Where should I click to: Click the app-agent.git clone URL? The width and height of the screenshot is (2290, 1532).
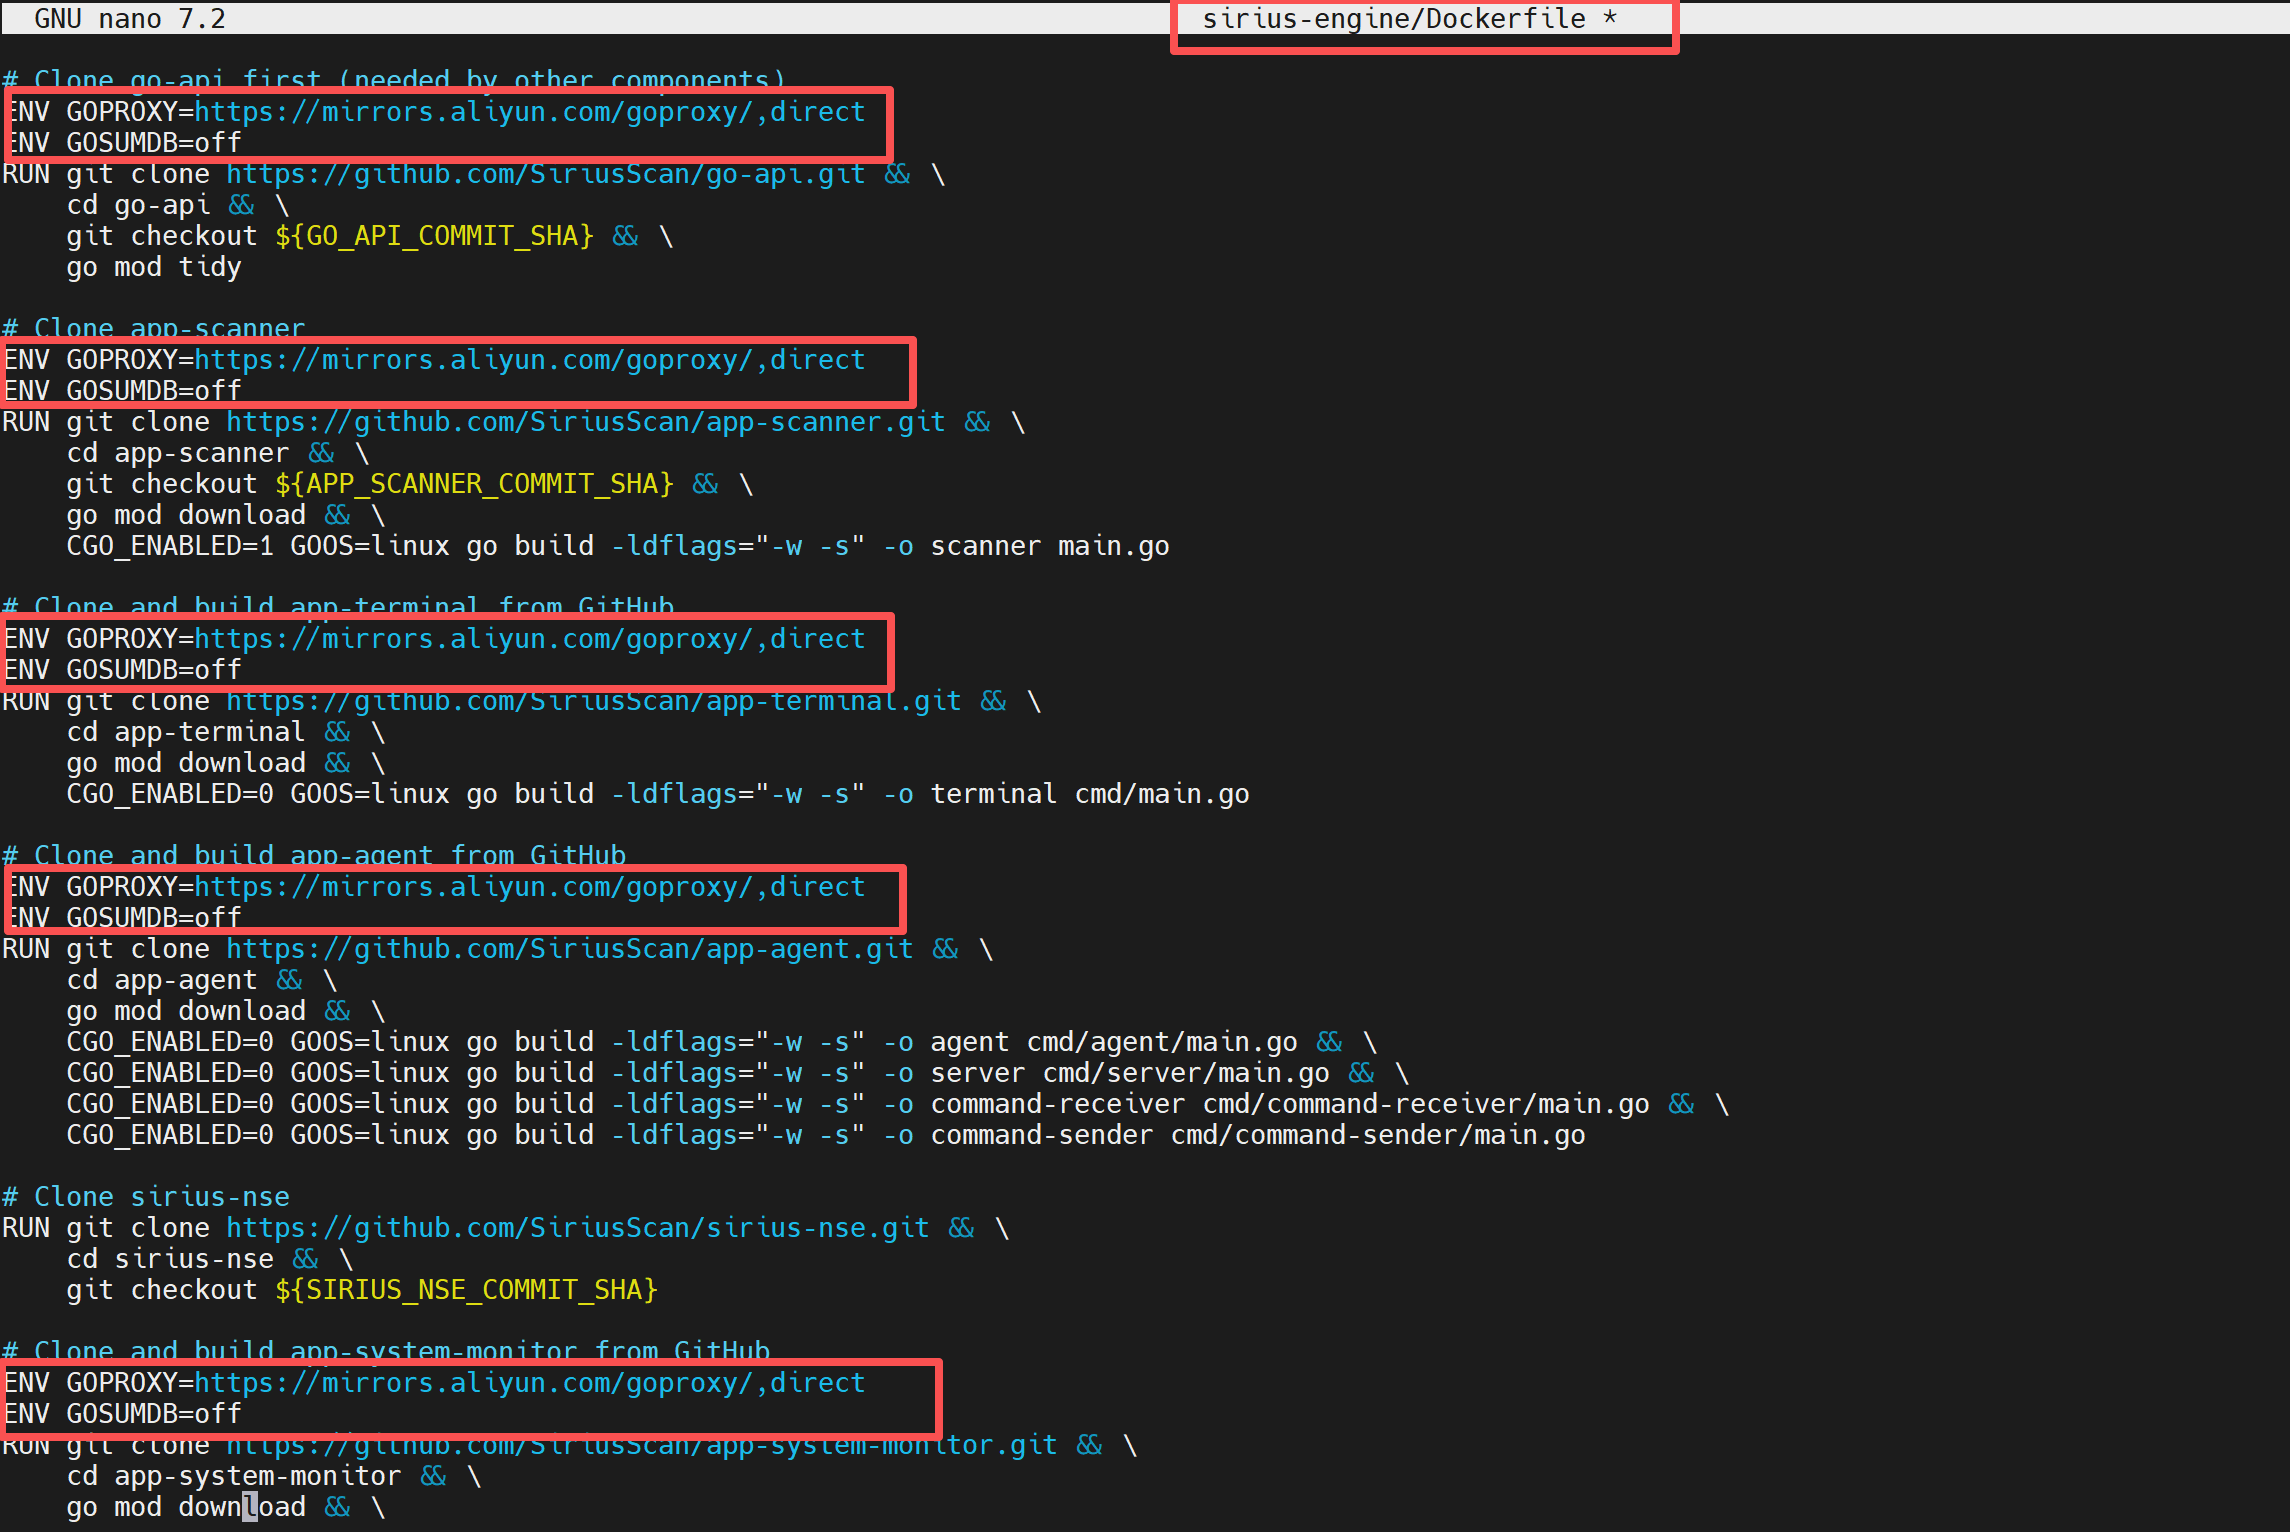[569, 949]
